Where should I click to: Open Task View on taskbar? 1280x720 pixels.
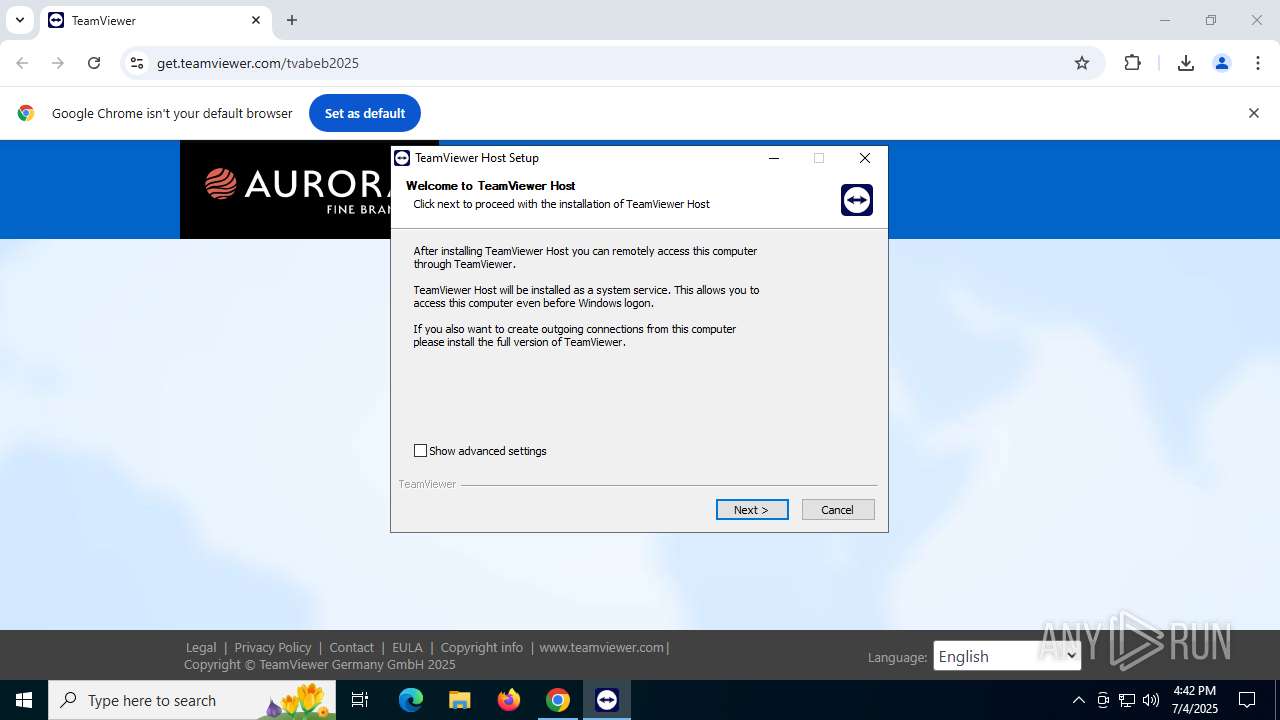360,700
